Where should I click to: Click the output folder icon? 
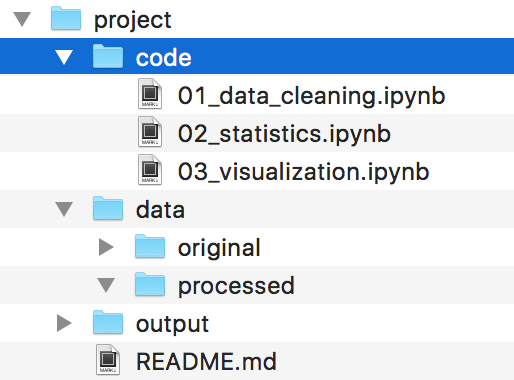click(108, 322)
